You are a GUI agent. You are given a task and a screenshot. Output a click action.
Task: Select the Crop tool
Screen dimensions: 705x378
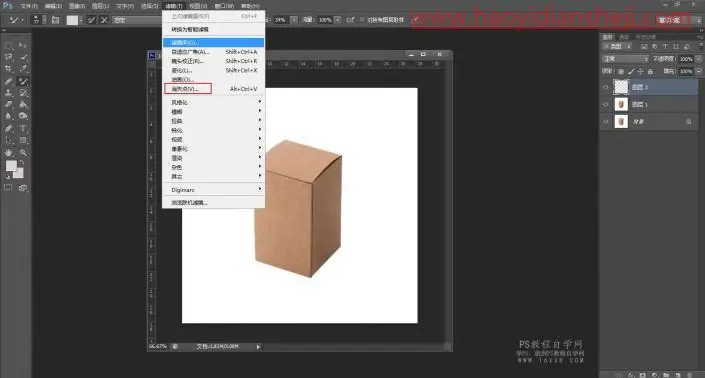(9, 68)
